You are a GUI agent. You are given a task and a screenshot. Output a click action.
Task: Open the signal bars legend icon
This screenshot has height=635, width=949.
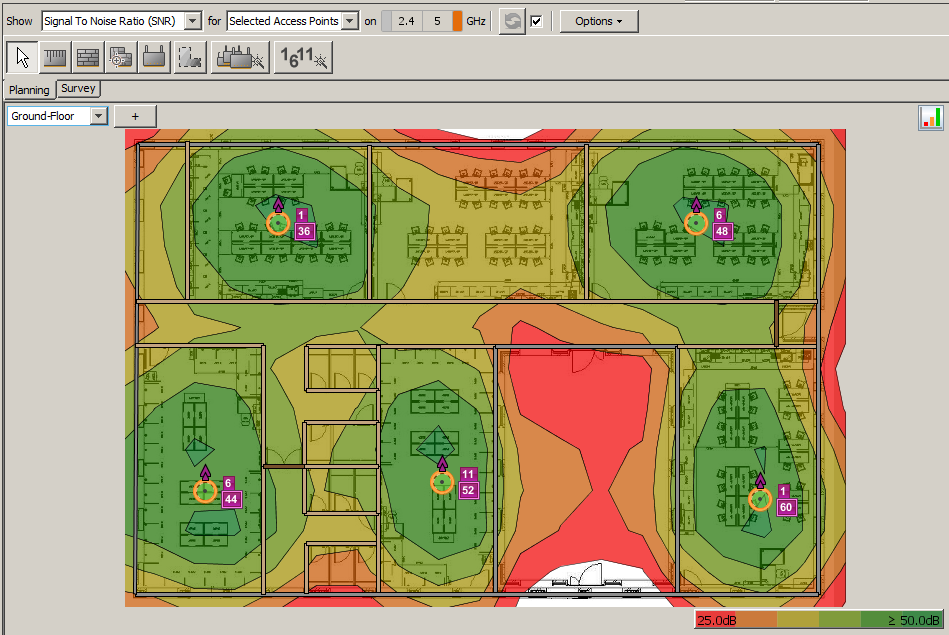931,117
